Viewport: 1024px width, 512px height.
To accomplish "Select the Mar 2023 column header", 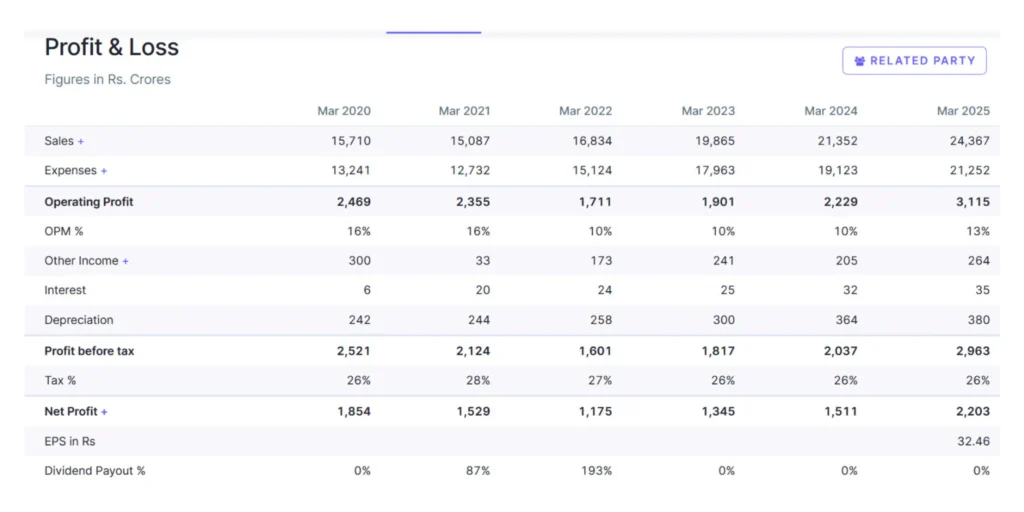I will [x=708, y=111].
